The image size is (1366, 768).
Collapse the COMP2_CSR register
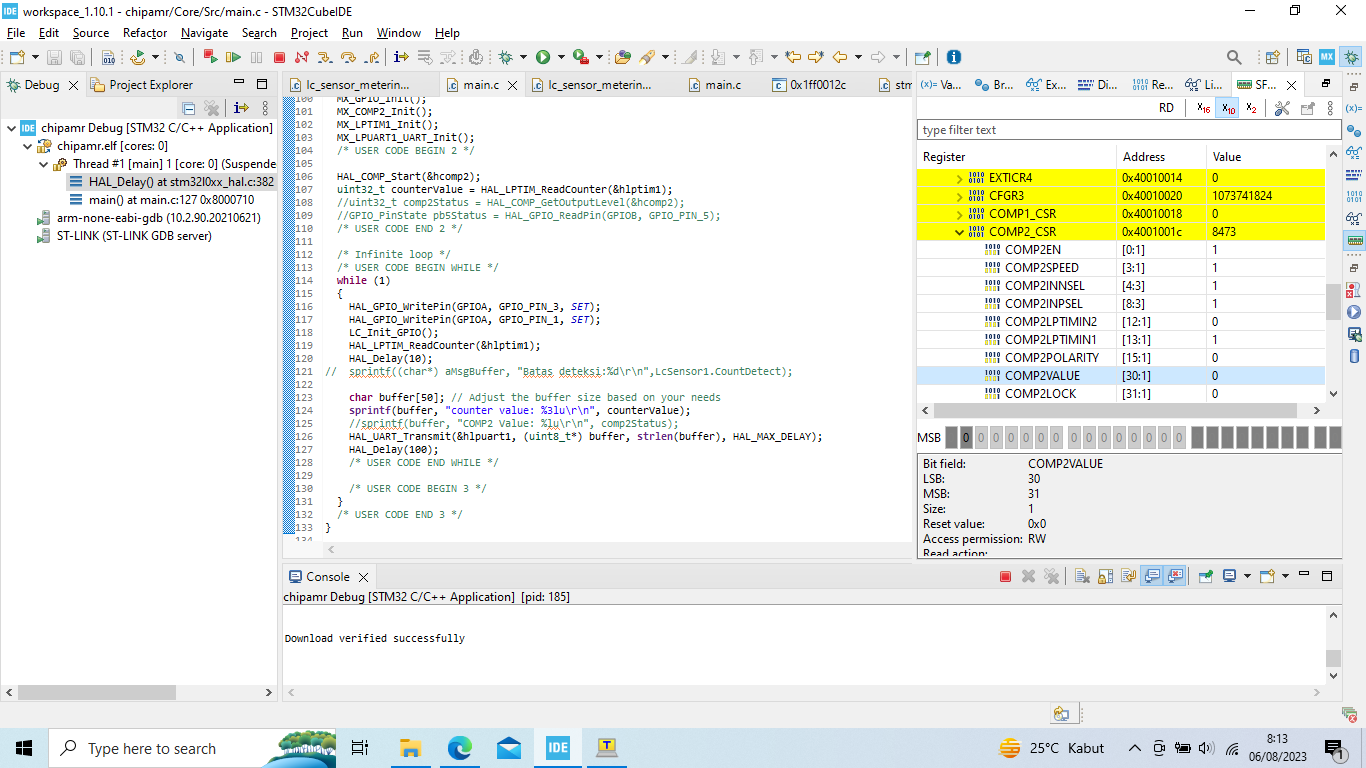click(x=960, y=232)
